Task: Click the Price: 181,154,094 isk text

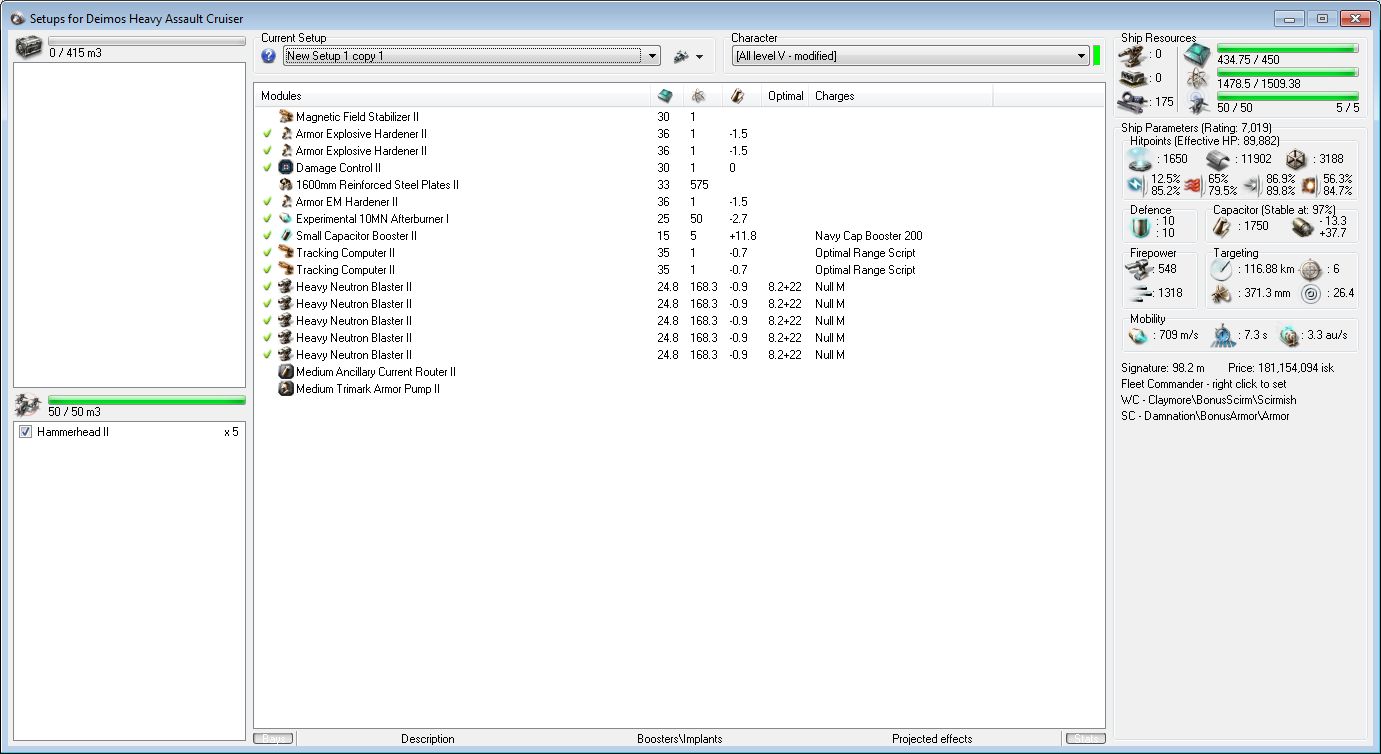Action: [1281, 368]
